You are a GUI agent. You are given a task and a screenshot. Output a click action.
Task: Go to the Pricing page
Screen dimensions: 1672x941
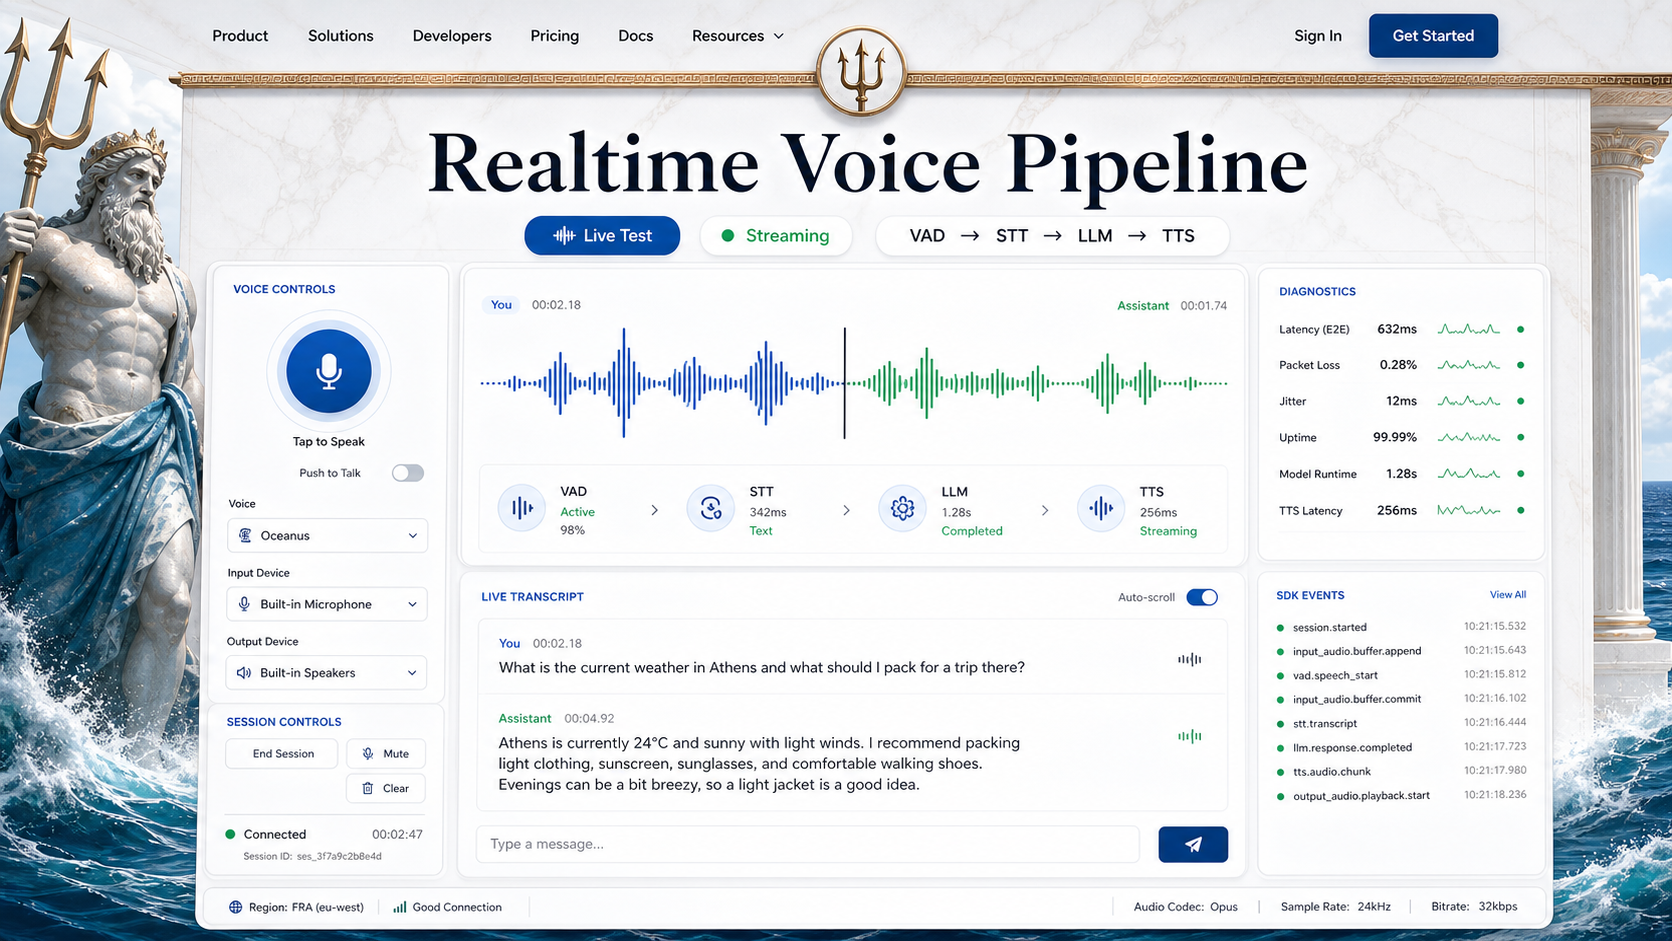pos(555,36)
